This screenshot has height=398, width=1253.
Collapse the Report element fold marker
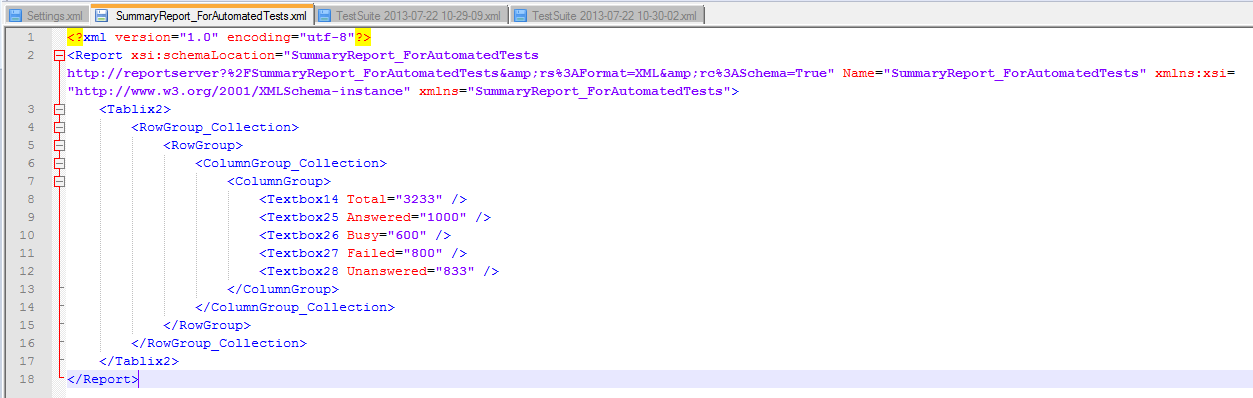58,55
